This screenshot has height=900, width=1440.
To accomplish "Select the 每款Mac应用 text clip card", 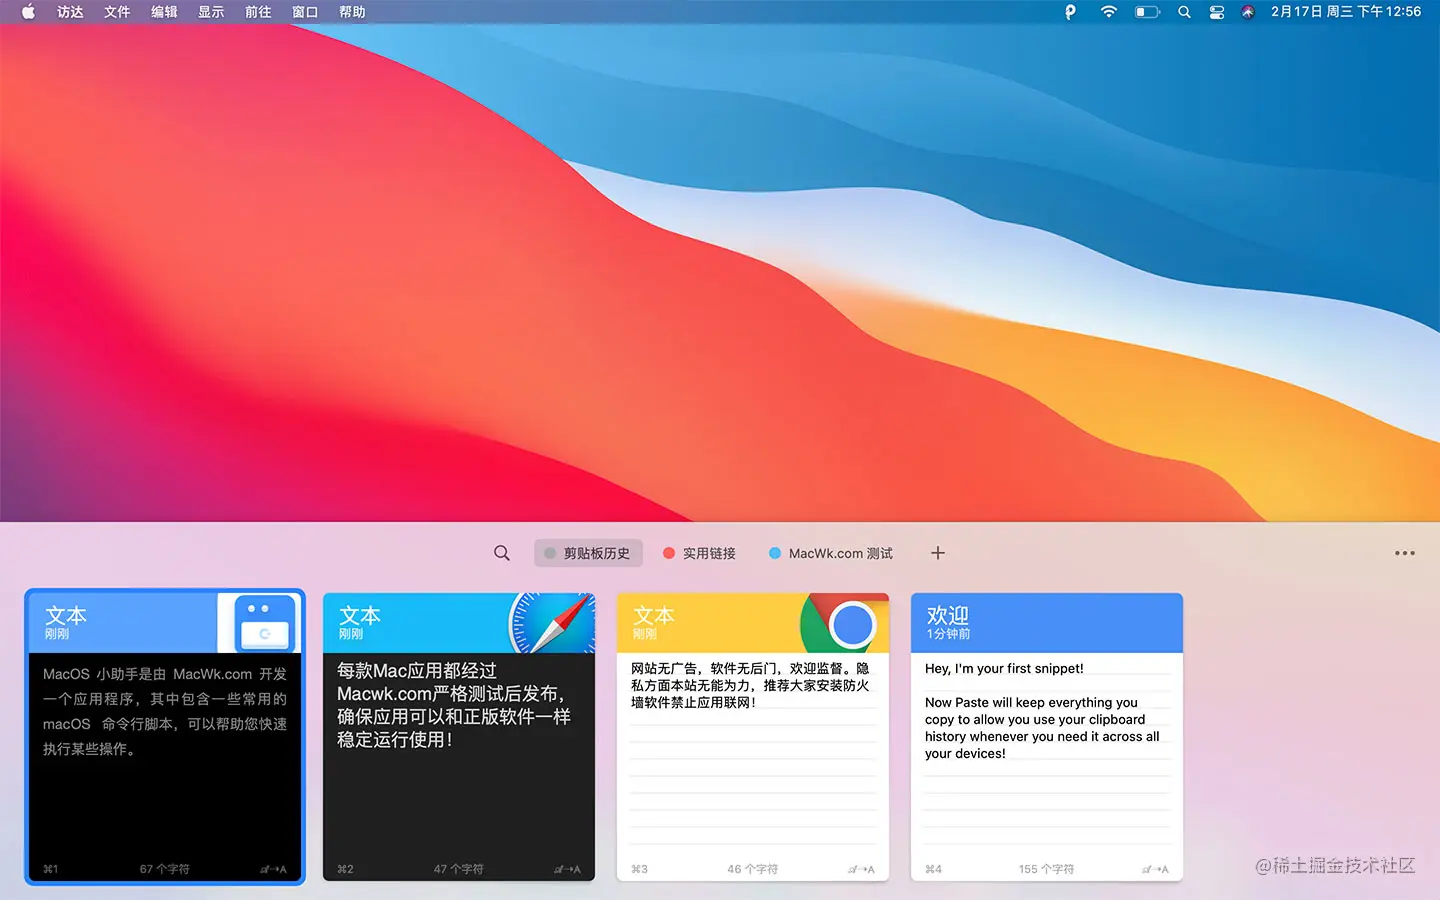I will [459, 737].
